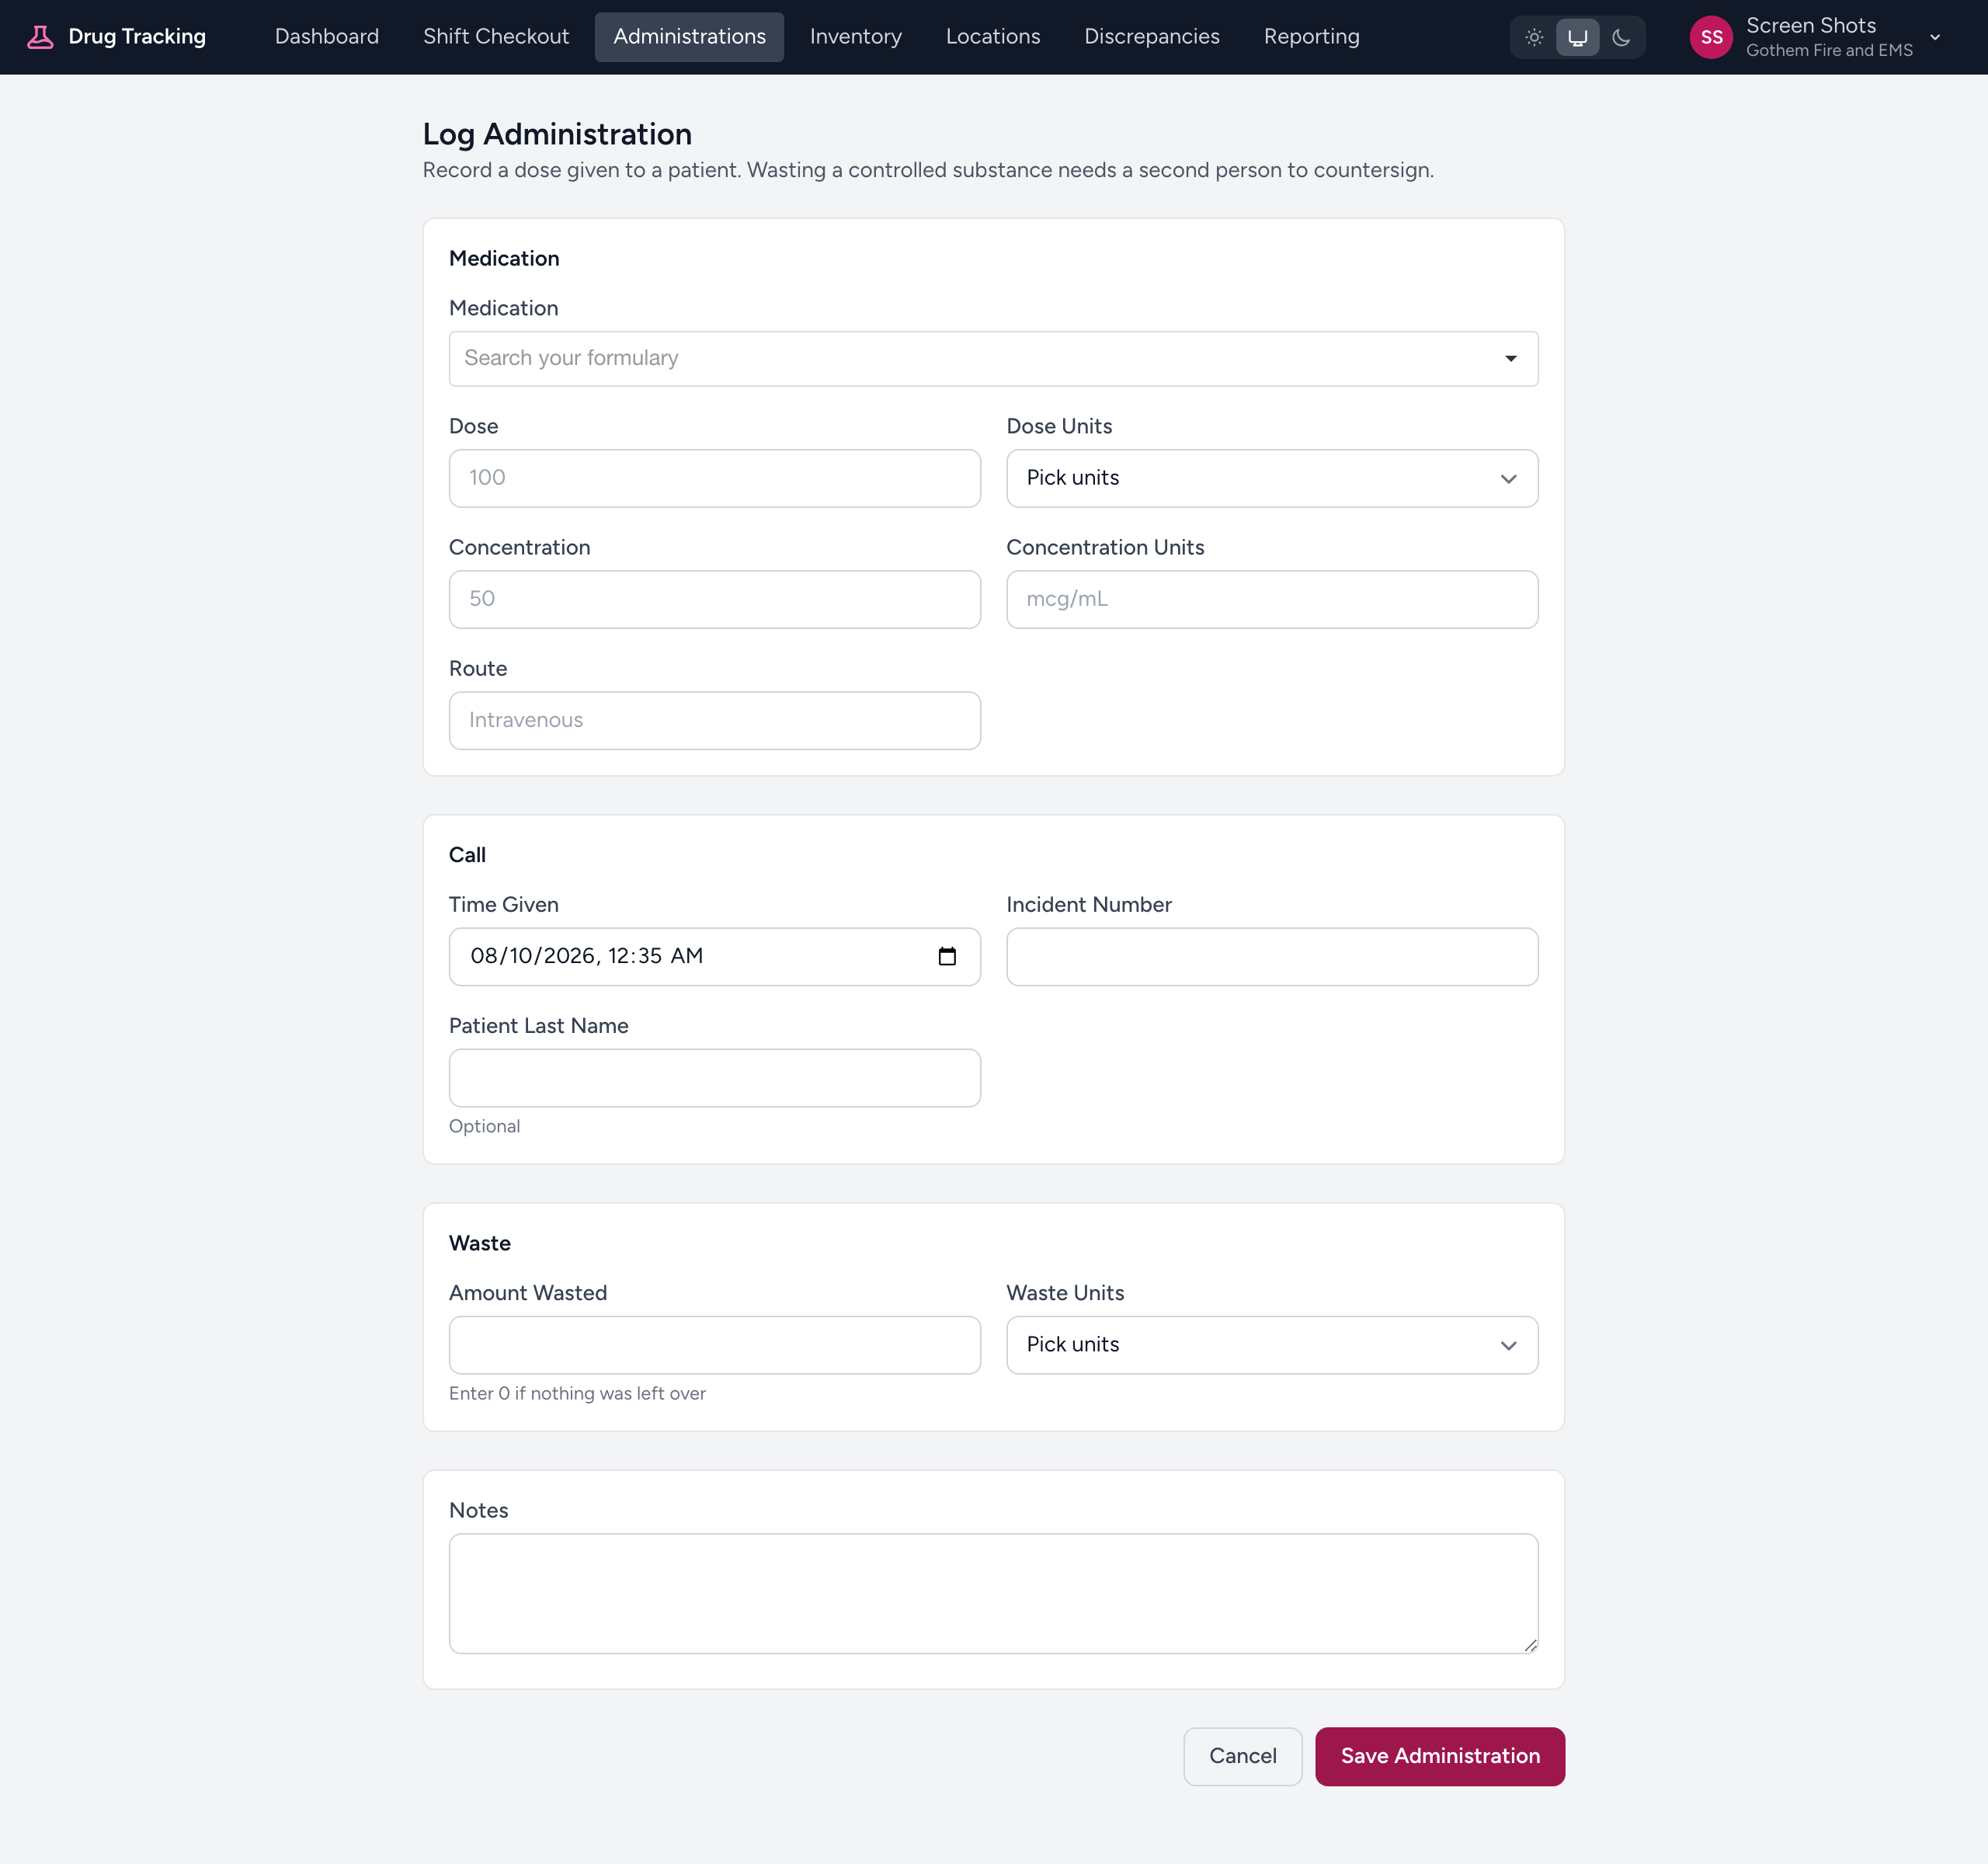This screenshot has width=1988, height=1864.
Task: Click the Optional hint under Patient Last Name
Action: point(484,1126)
